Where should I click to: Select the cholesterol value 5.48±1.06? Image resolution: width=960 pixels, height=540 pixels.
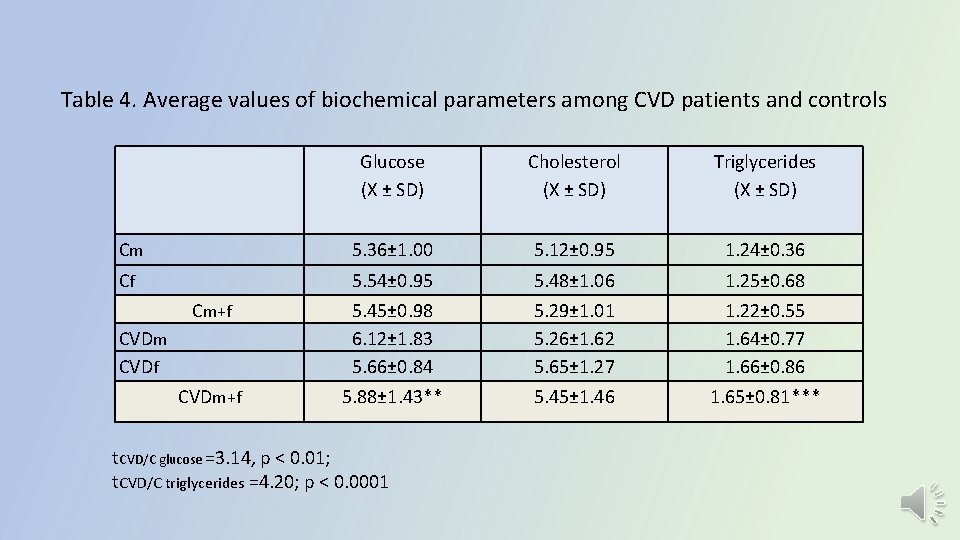tap(574, 281)
